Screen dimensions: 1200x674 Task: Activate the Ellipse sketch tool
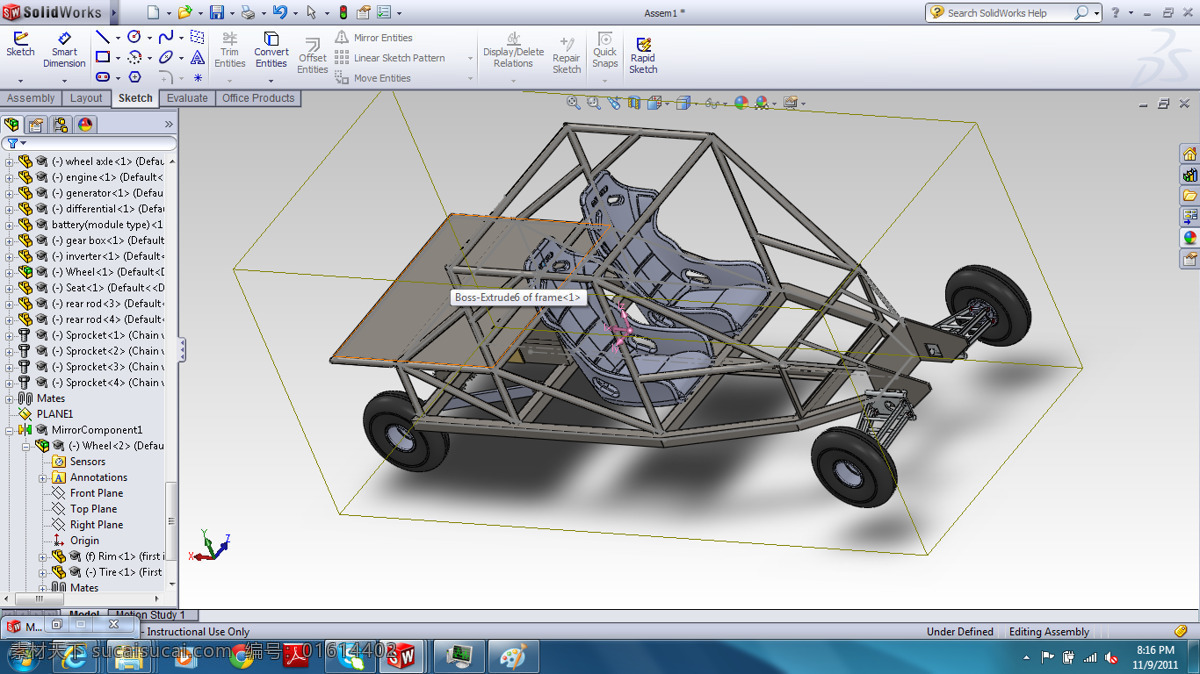(166, 57)
